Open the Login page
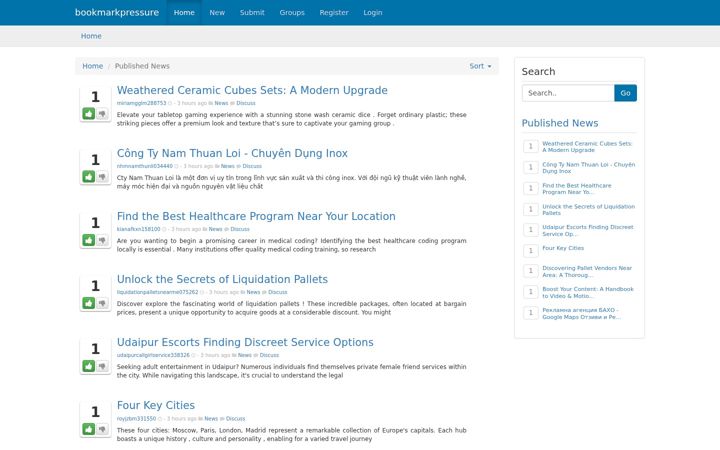Viewport: 720px width, 450px height. point(372,12)
